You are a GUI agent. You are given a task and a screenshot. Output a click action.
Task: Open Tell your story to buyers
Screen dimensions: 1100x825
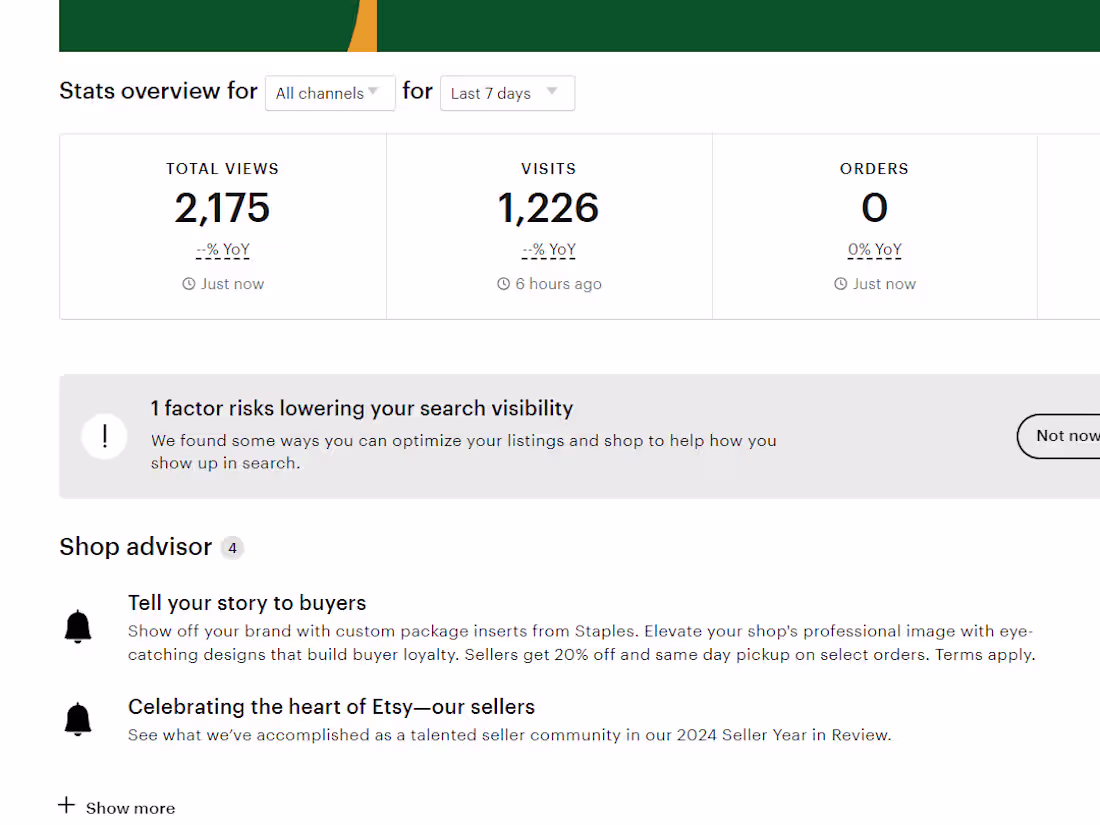click(247, 603)
